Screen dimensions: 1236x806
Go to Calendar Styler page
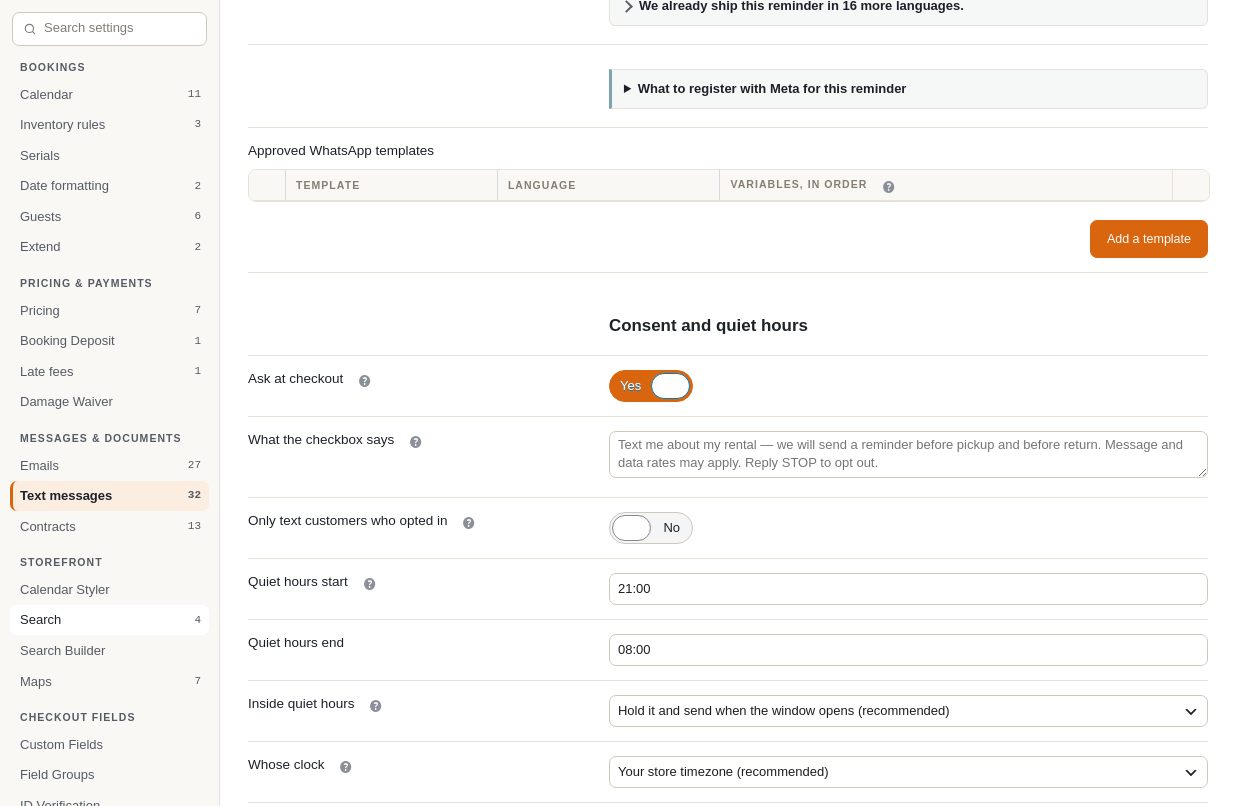pyautogui.click(x=110, y=590)
